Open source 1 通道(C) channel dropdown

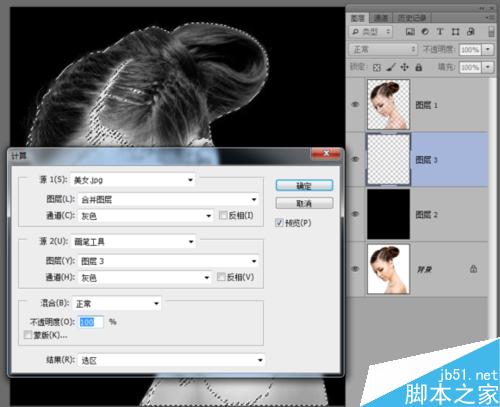click(x=146, y=216)
